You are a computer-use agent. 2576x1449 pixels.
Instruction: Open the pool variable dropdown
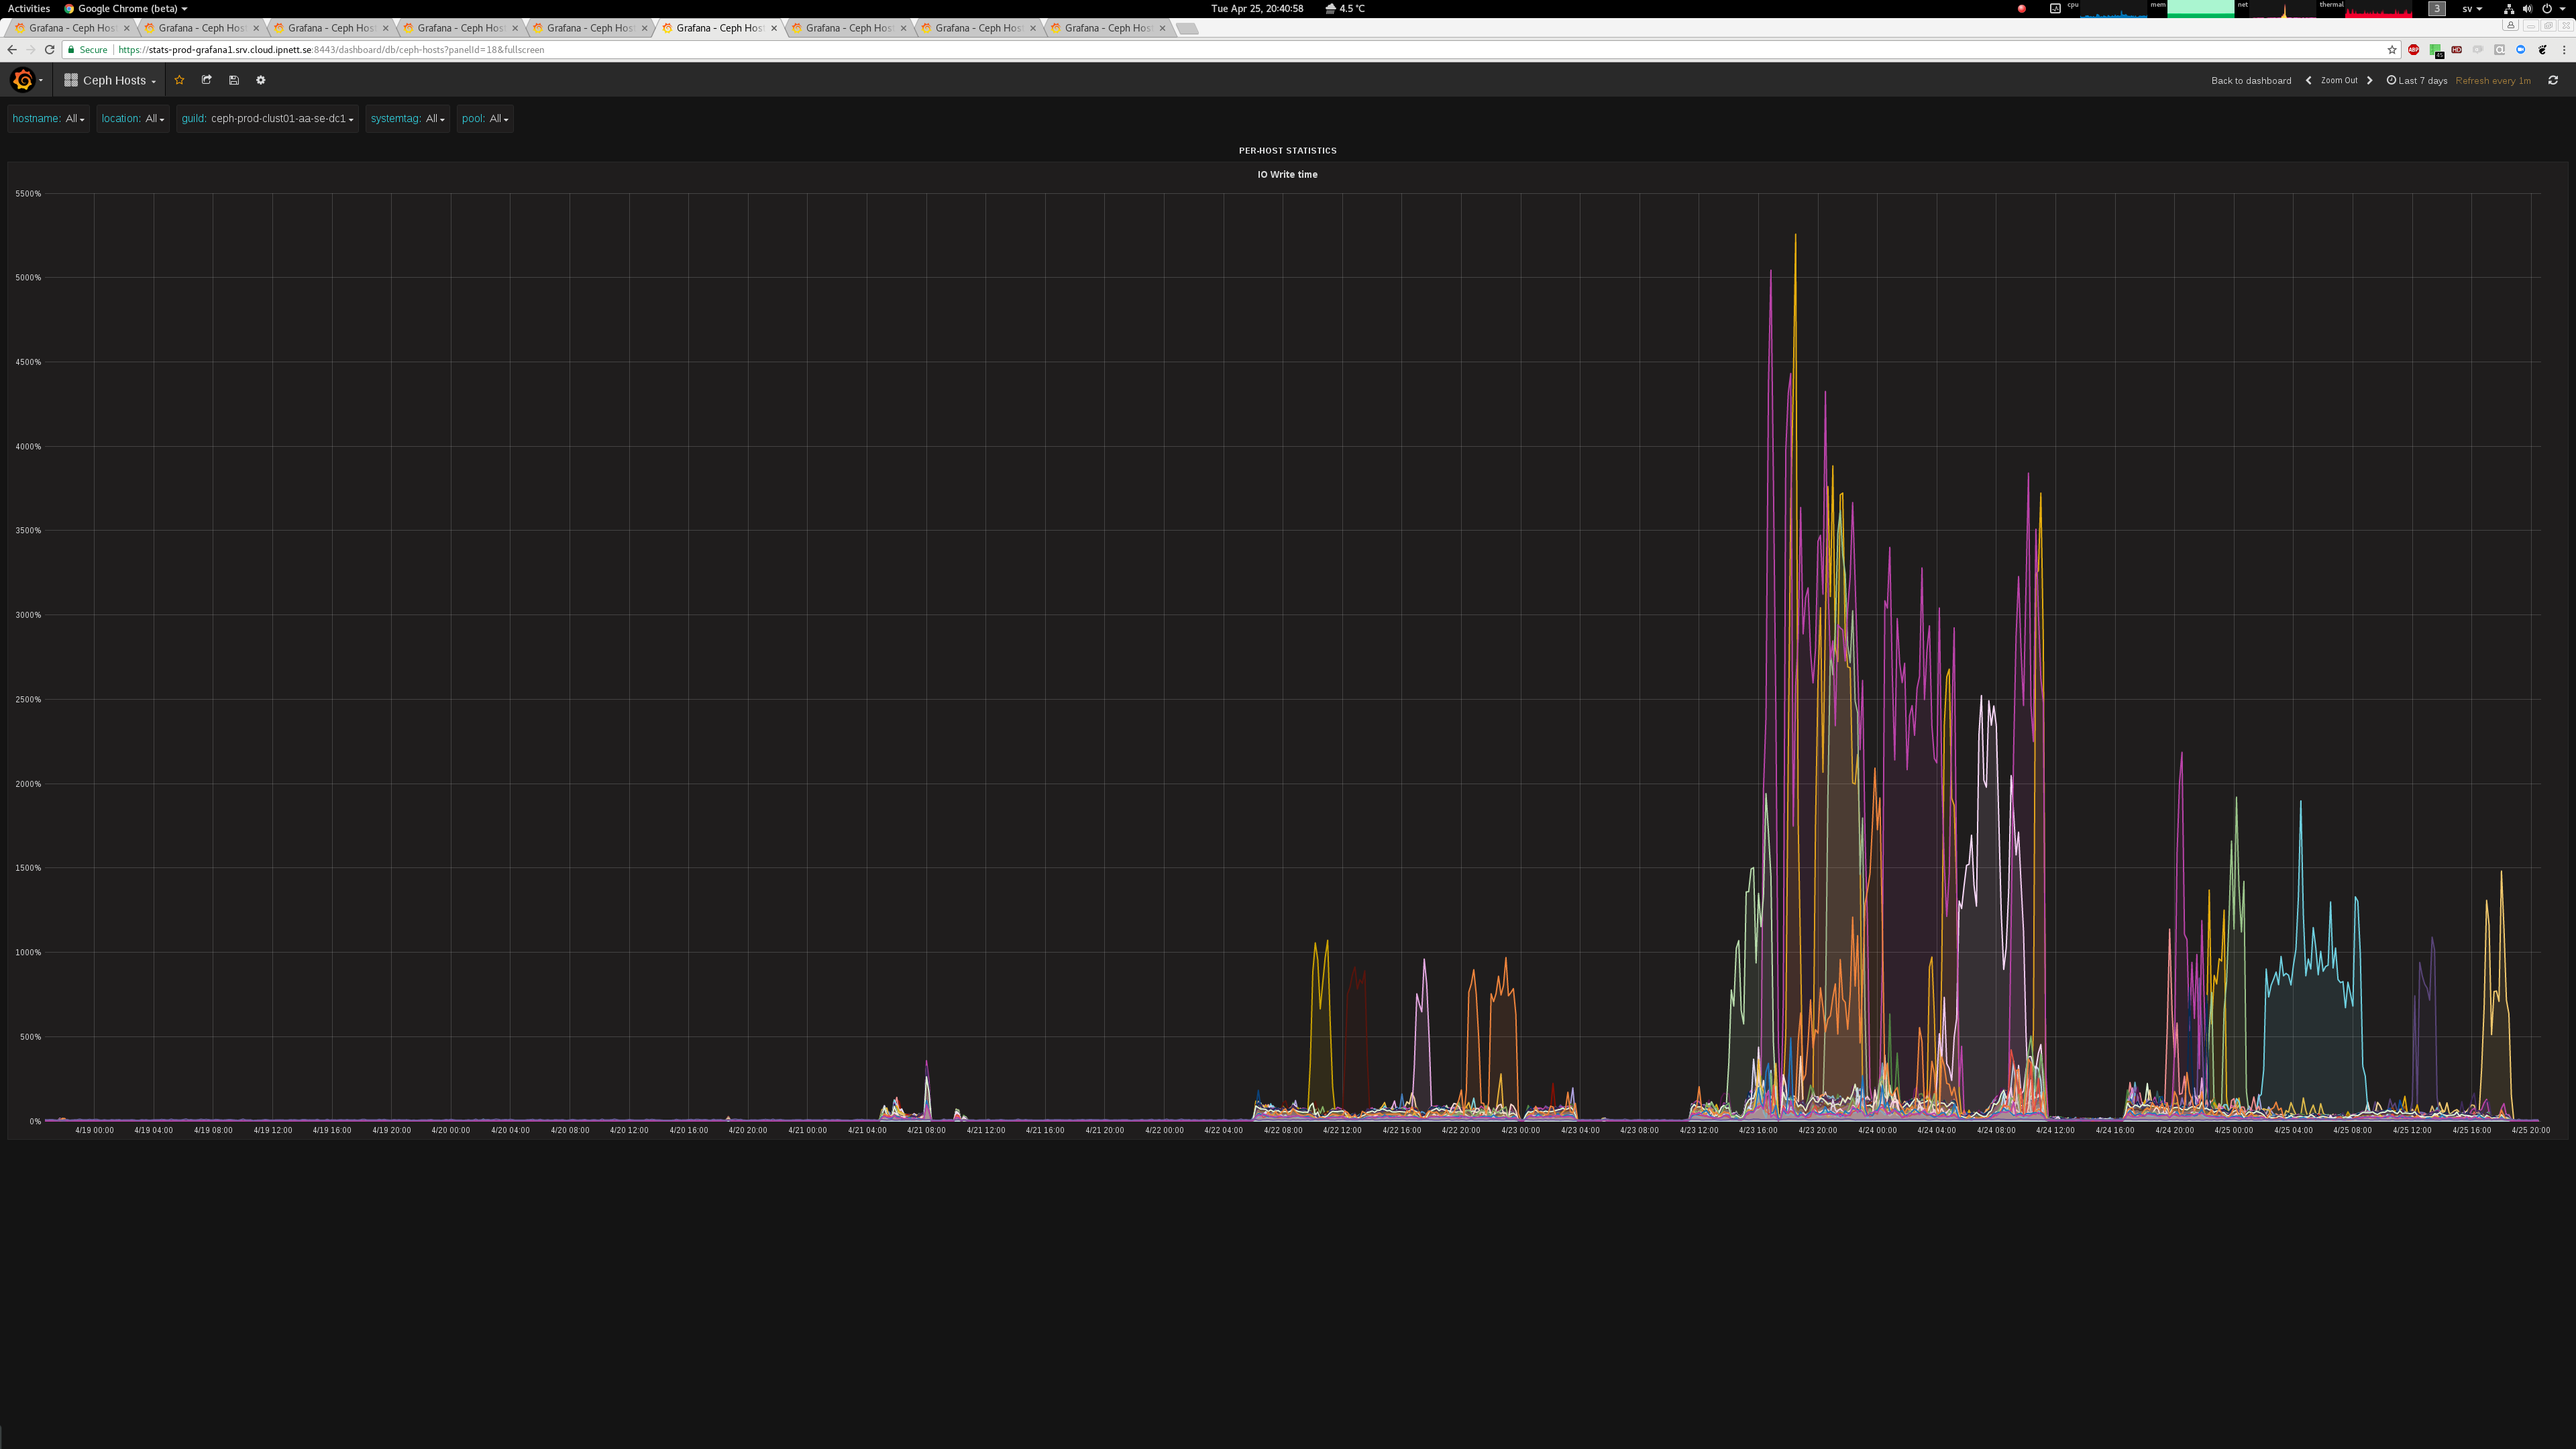point(485,119)
